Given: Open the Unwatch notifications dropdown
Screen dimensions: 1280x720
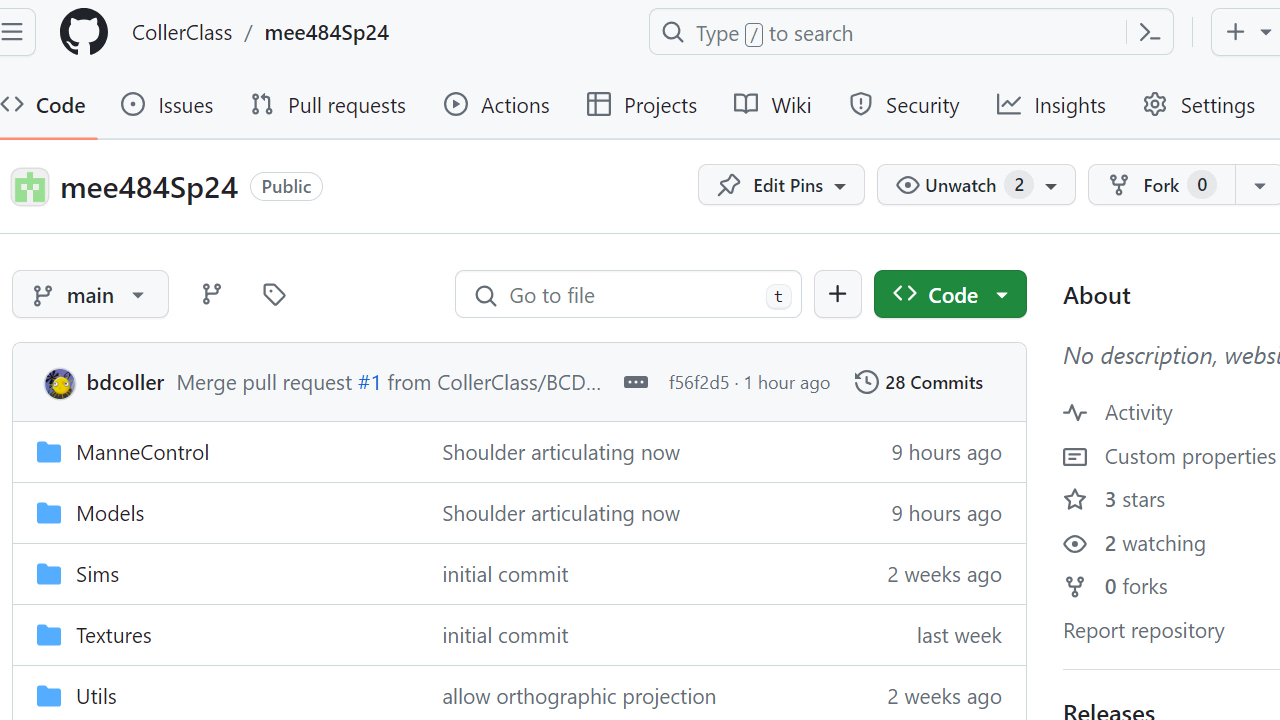Looking at the screenshot, I should pyautogui.click(x=975, y=185).
